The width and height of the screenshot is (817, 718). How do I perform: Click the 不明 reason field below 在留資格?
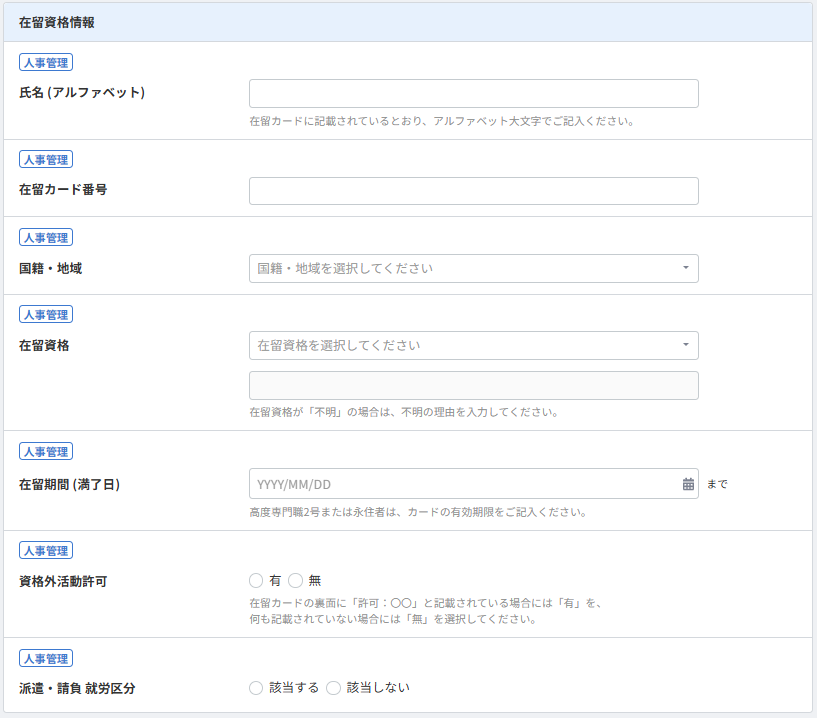click(x=473, y=386)
